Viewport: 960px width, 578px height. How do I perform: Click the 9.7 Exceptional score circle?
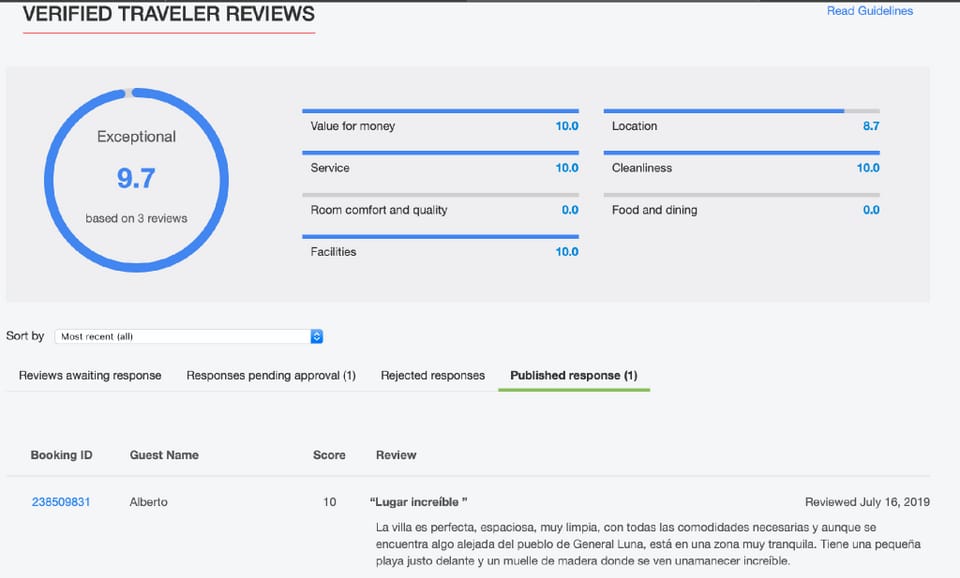tap(137, 180)
